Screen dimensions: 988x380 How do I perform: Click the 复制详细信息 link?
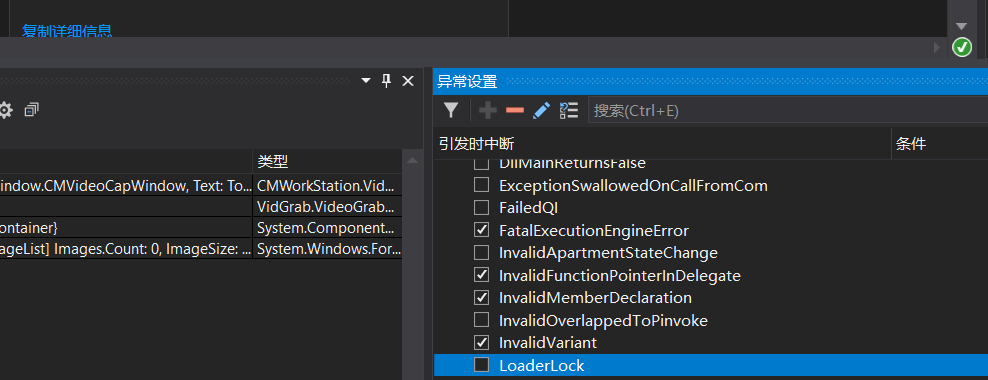[67, 30]
